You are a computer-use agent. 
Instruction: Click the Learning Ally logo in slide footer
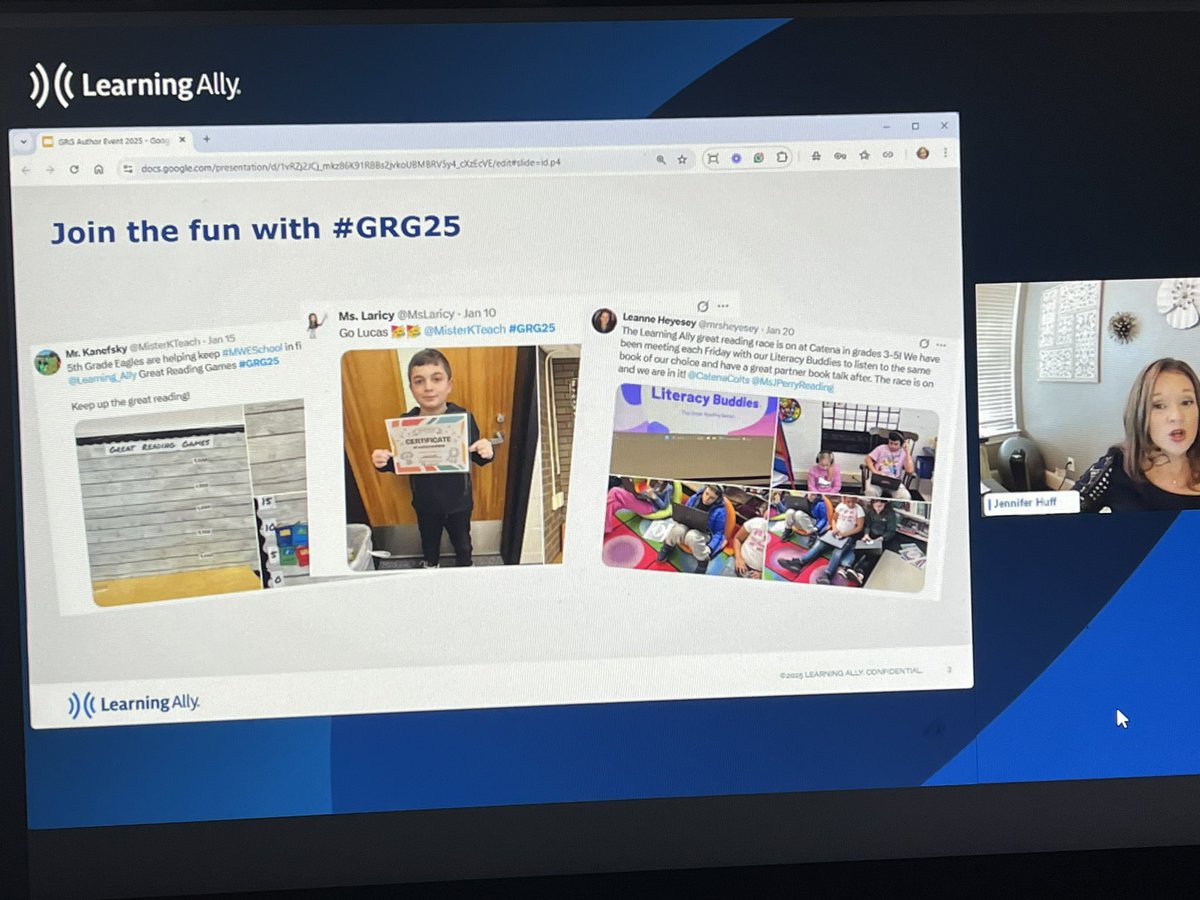tap(134, 704)
